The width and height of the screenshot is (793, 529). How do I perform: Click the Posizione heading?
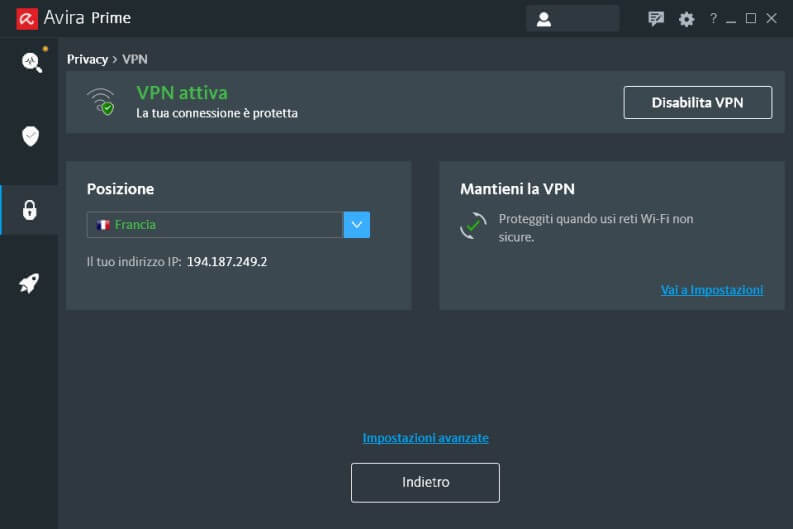(120, 189)
